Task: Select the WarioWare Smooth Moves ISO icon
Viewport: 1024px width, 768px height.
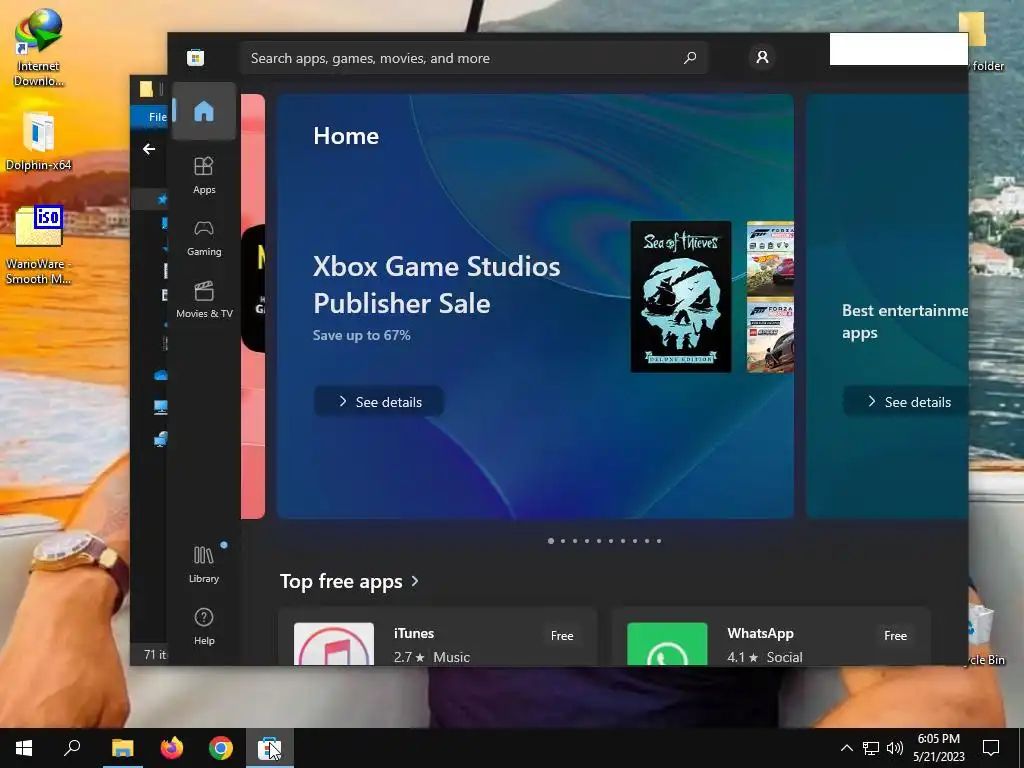Action: (39, 245)
